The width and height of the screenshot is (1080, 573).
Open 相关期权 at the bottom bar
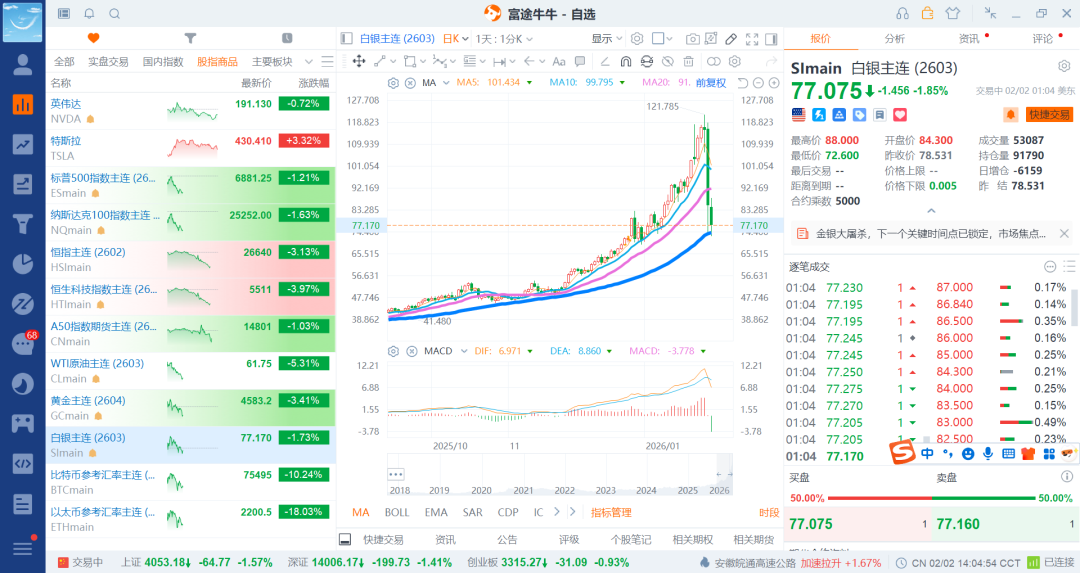[692, 539]
